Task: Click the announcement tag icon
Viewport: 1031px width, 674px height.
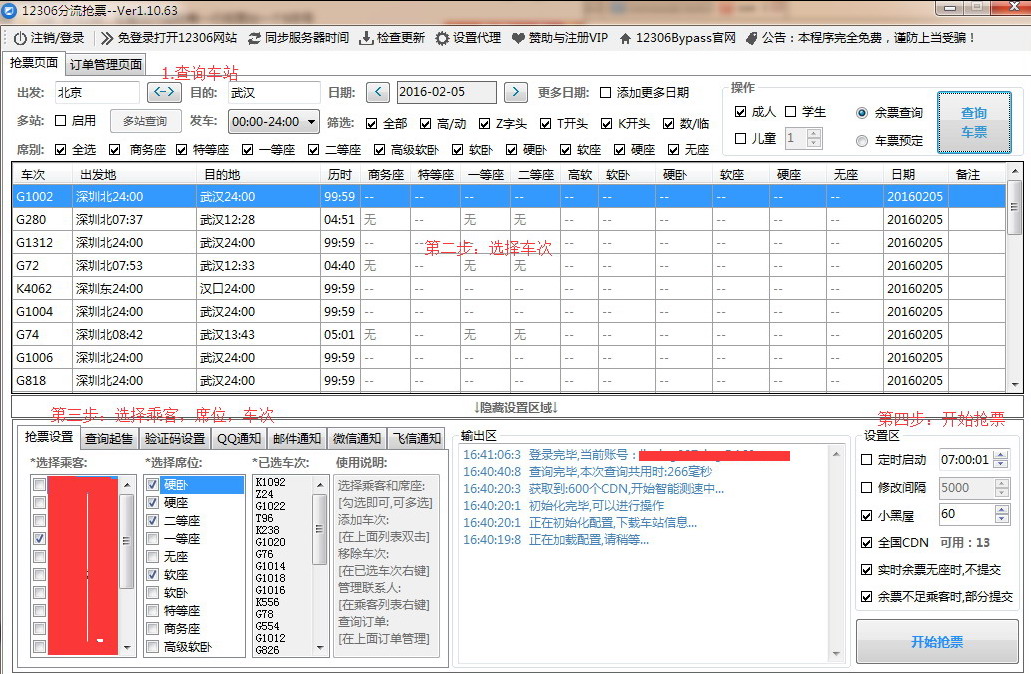Action: click(x=751, y=38)
